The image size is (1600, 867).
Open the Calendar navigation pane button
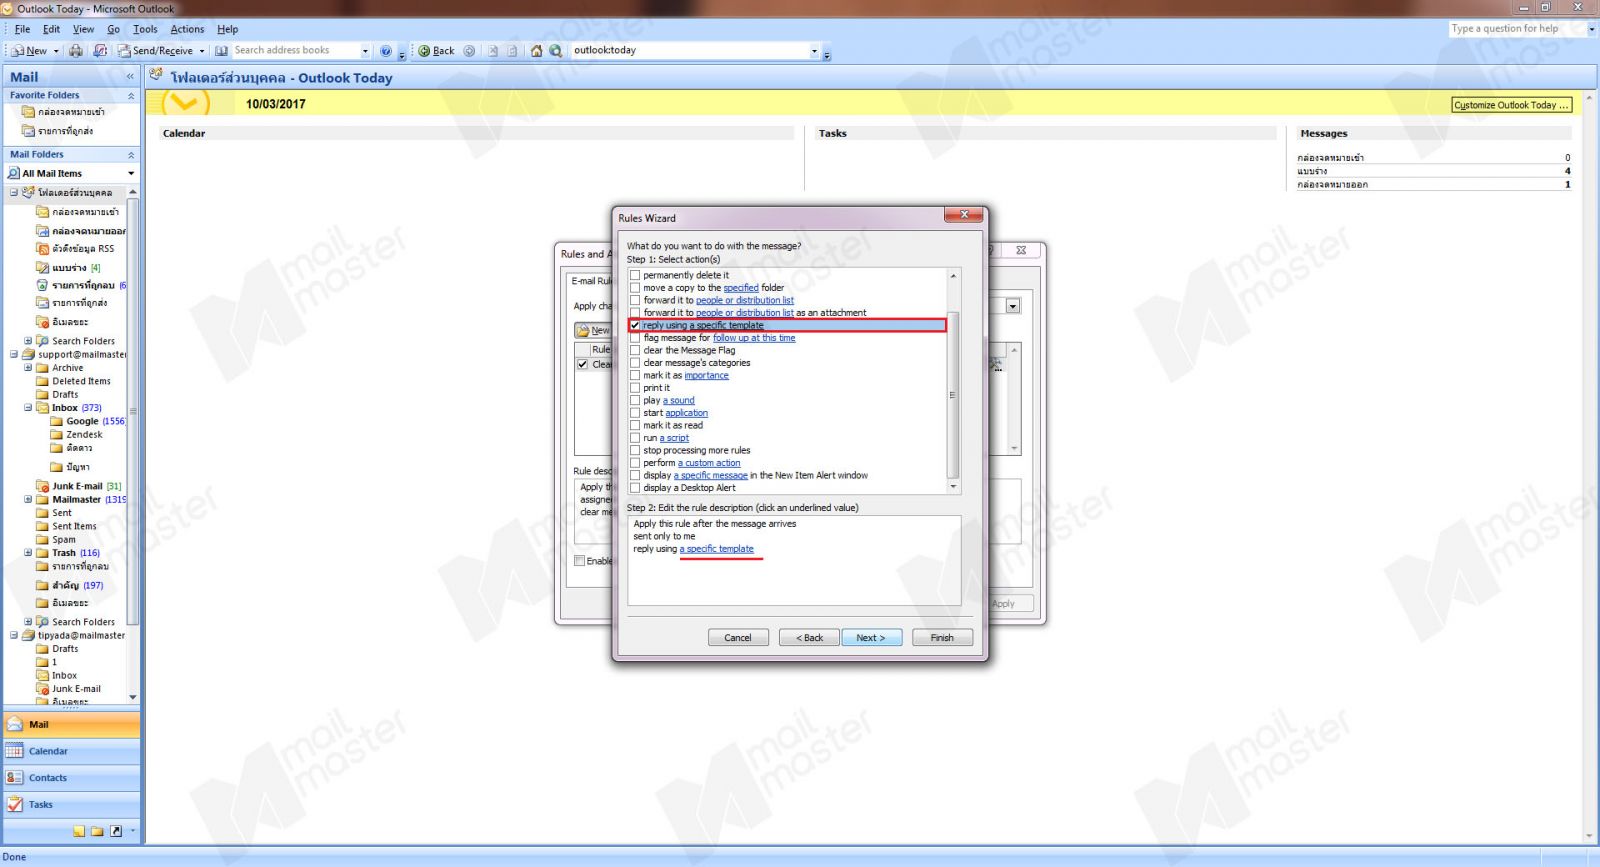(x=71, y=751)
